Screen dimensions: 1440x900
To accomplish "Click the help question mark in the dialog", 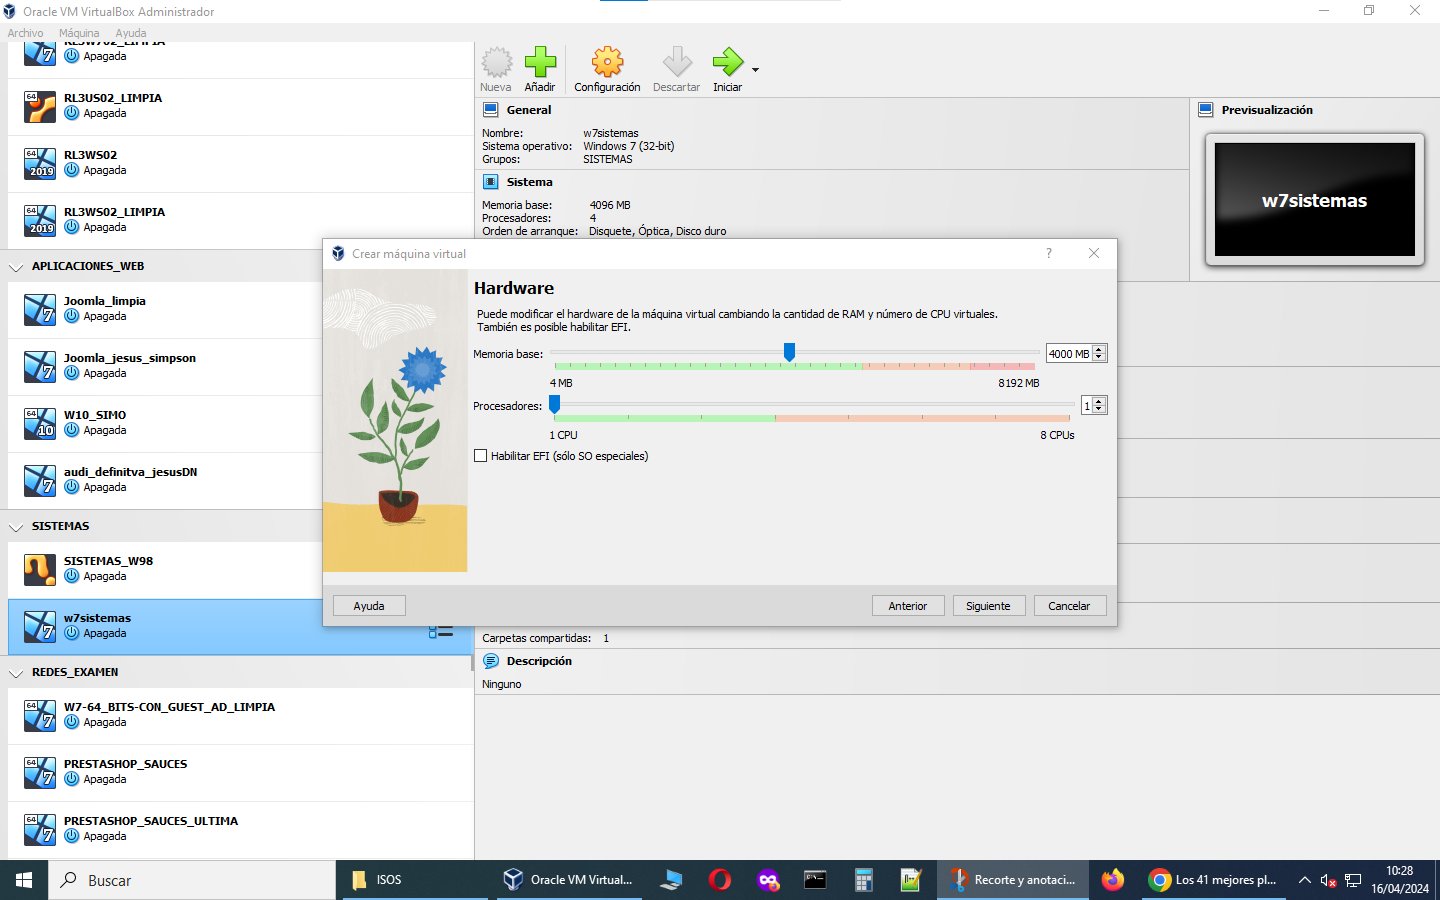I will point(1048,254).
